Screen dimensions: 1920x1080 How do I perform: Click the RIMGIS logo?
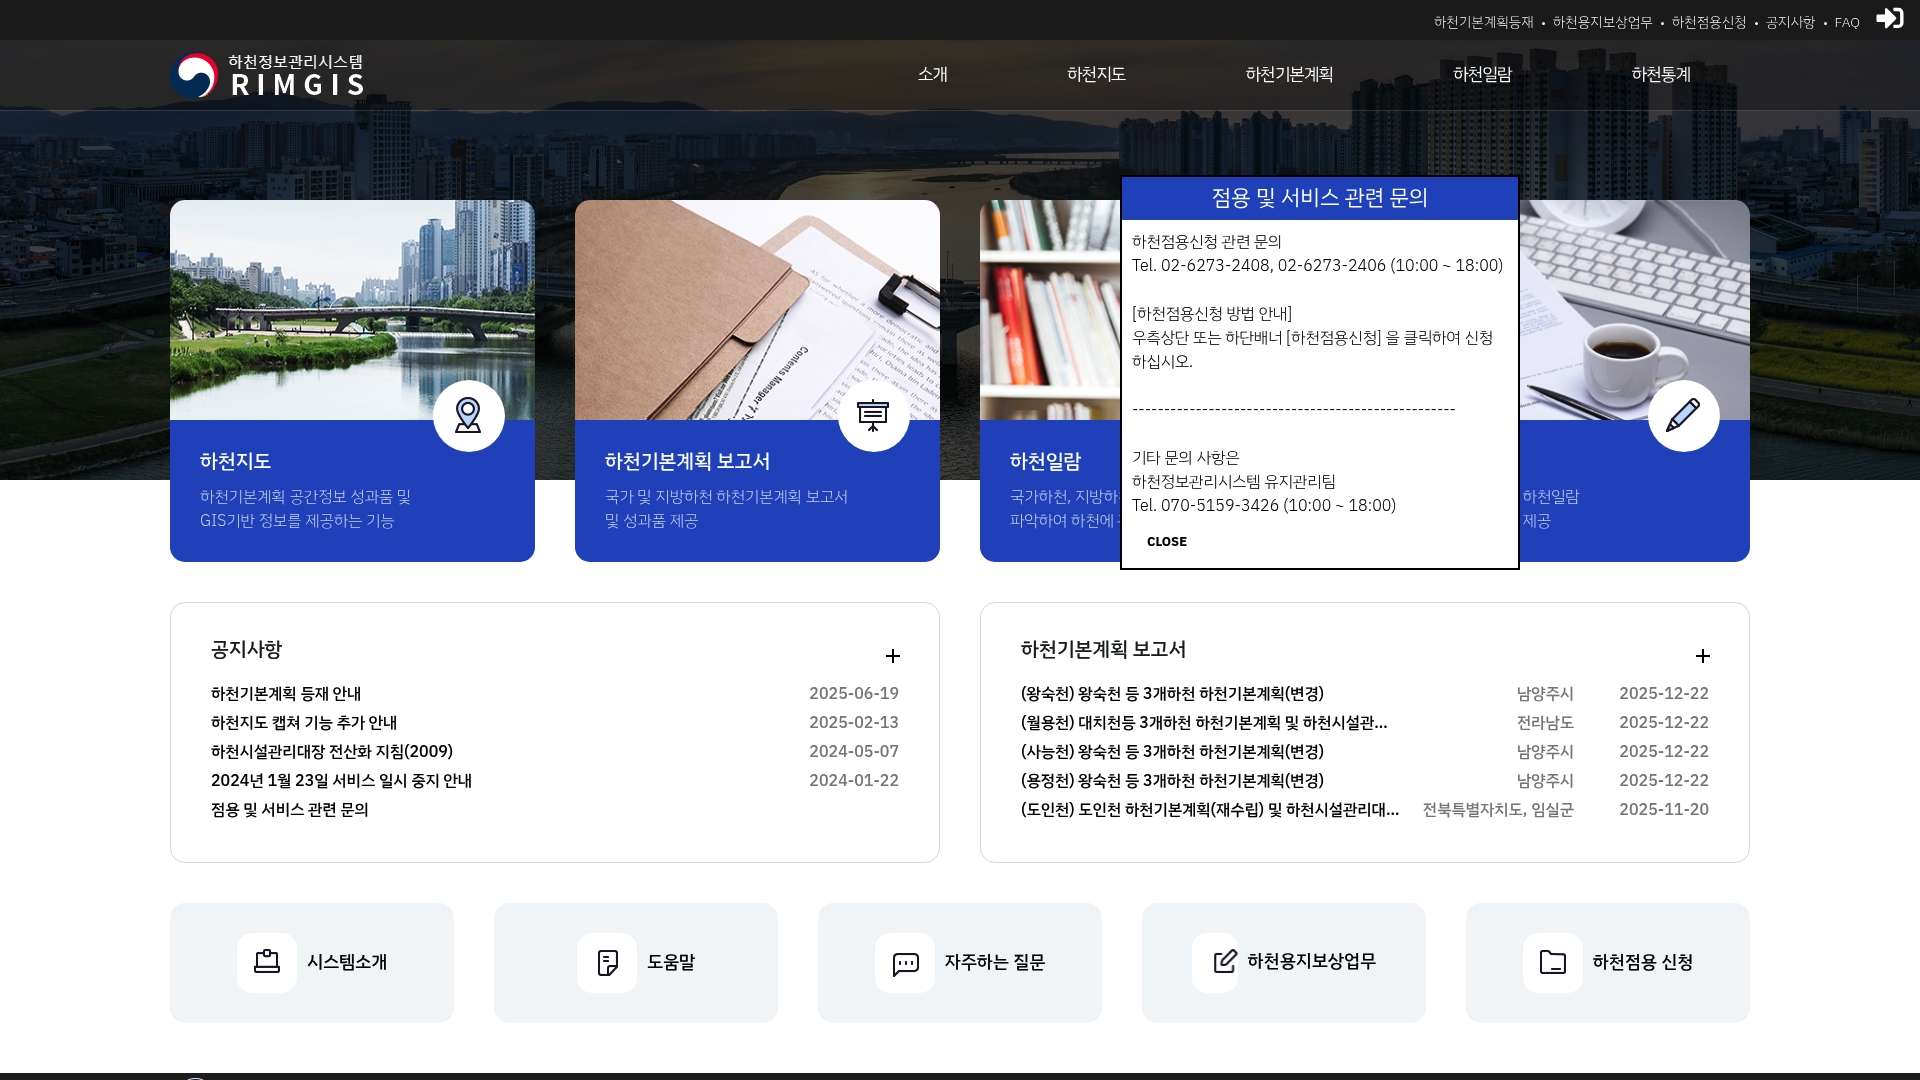pyautogui.click(x=268, y=74)
